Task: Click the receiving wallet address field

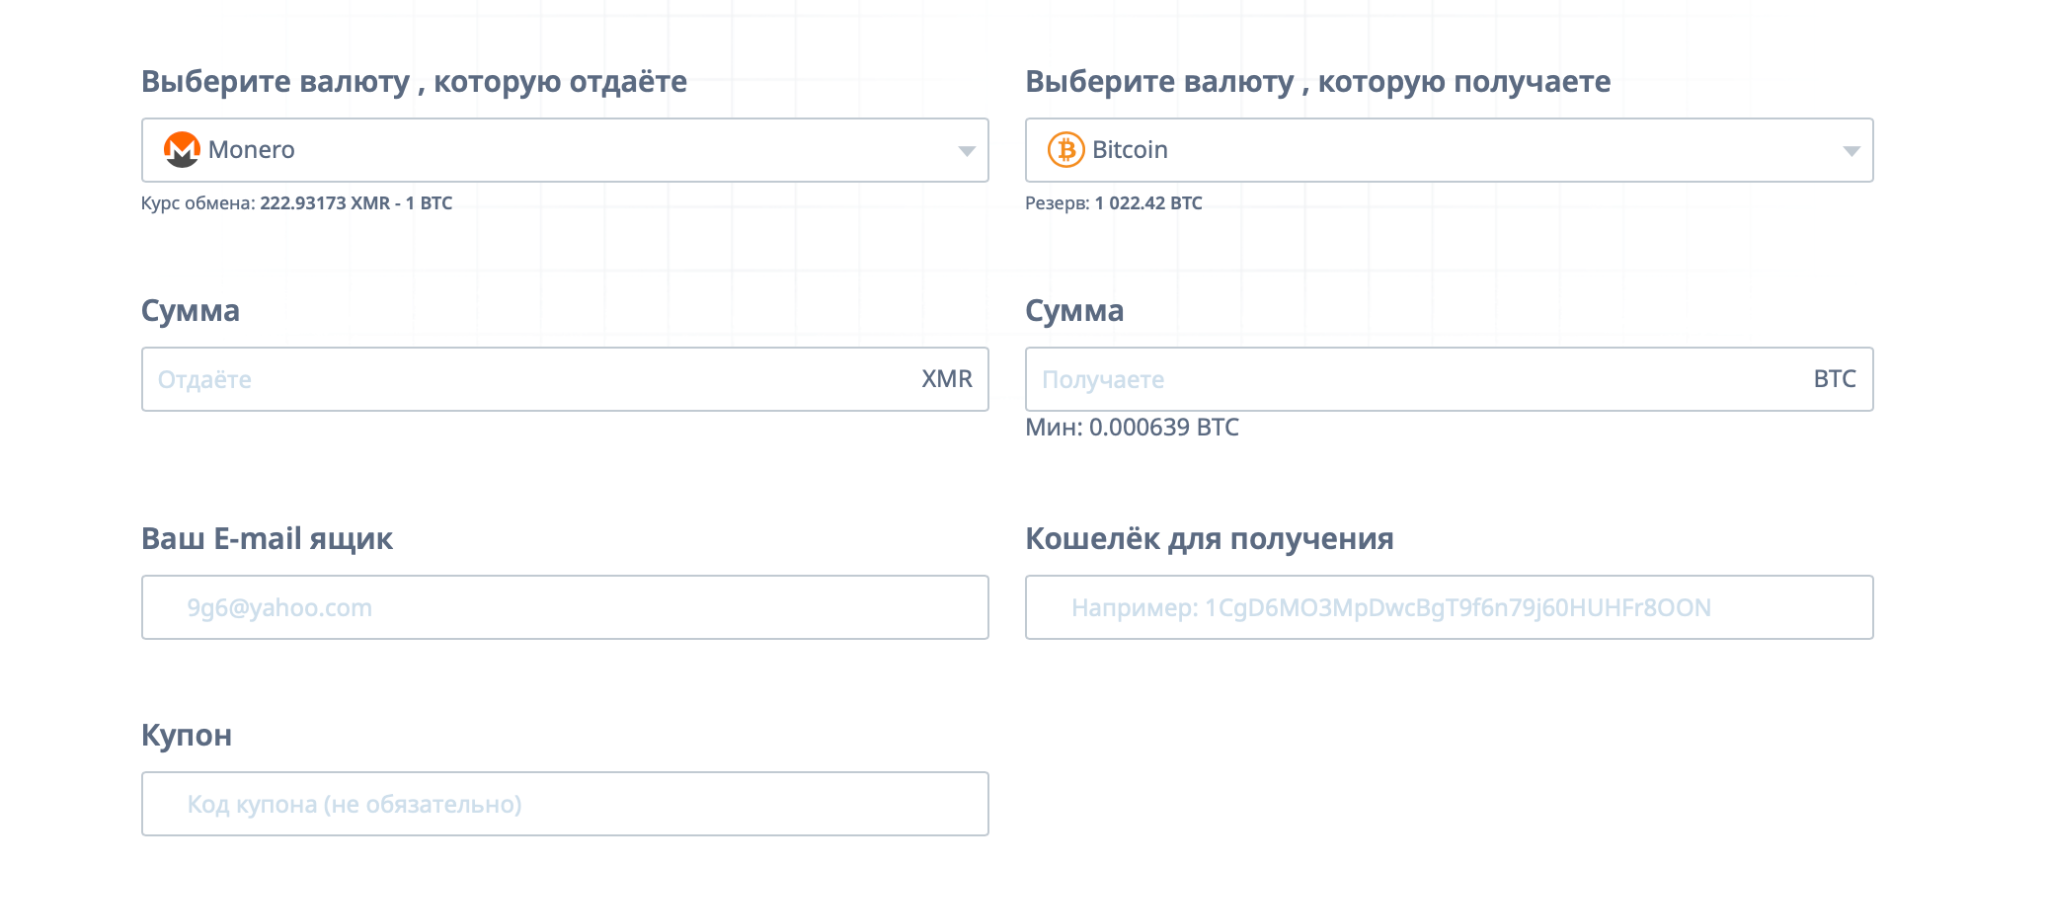Action: 1449,607
